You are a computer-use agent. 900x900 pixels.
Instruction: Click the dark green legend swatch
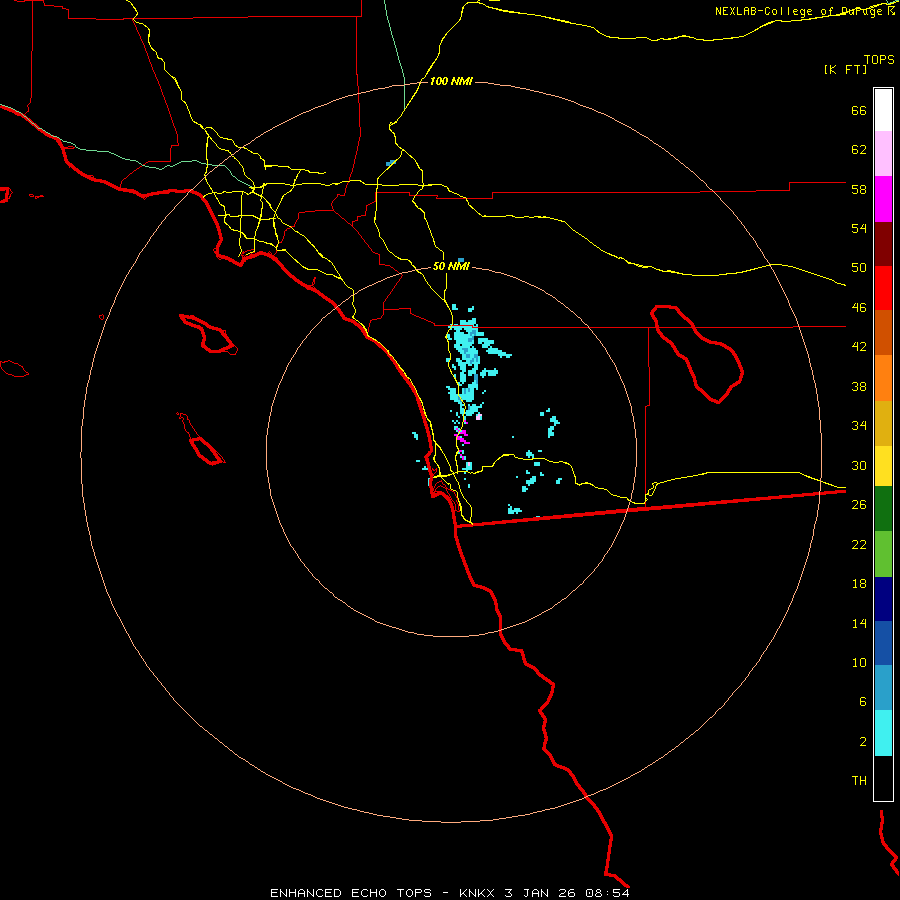point(883,509)
